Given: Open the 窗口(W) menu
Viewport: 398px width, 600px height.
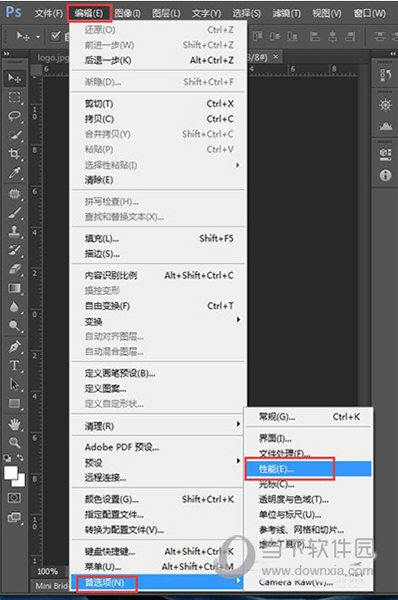Looking at the screenshot, I should (369, 13).
